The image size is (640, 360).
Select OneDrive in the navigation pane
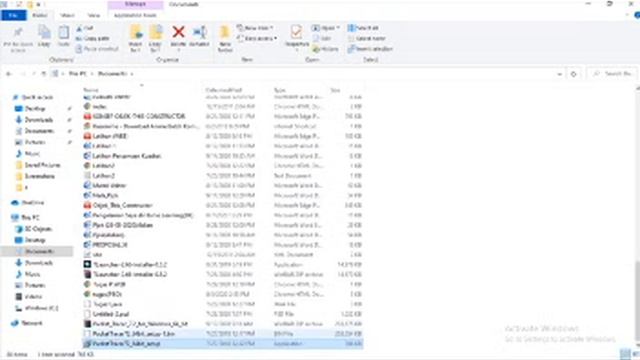coord(33,203)
